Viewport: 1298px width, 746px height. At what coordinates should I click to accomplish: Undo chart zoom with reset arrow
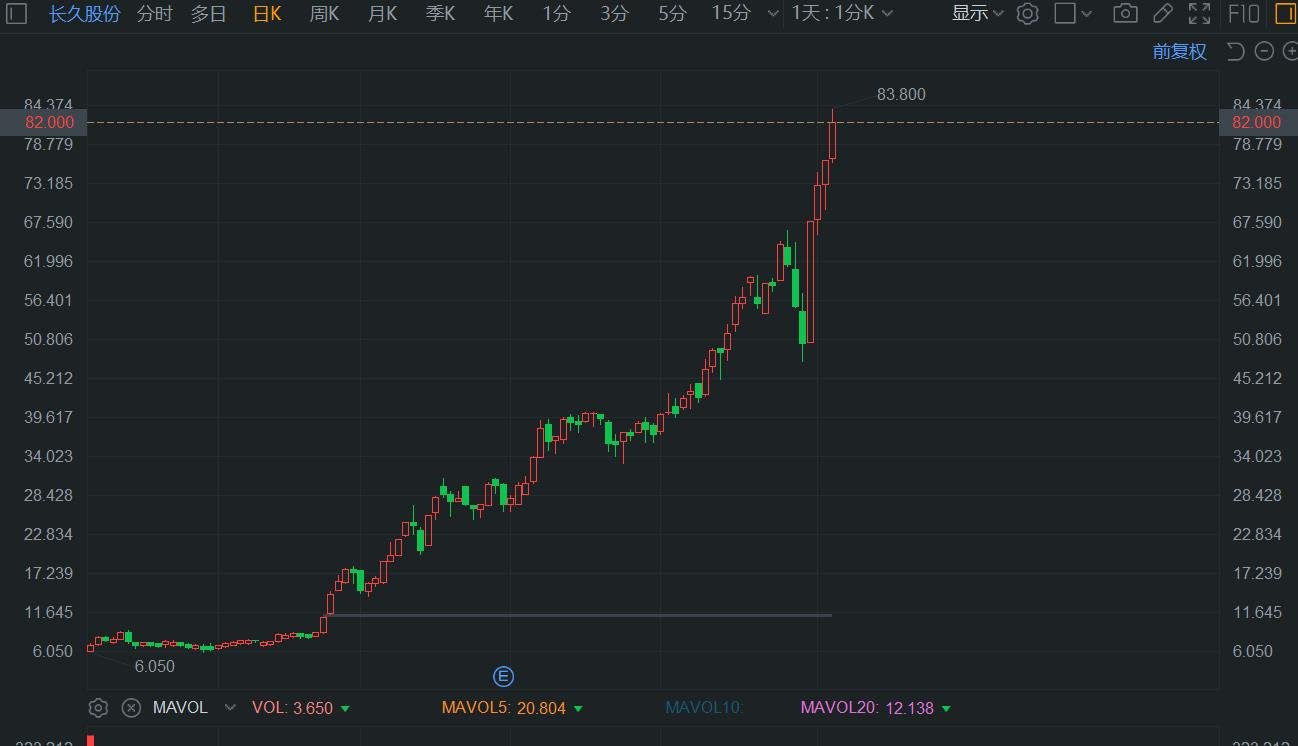(1235, 52)
